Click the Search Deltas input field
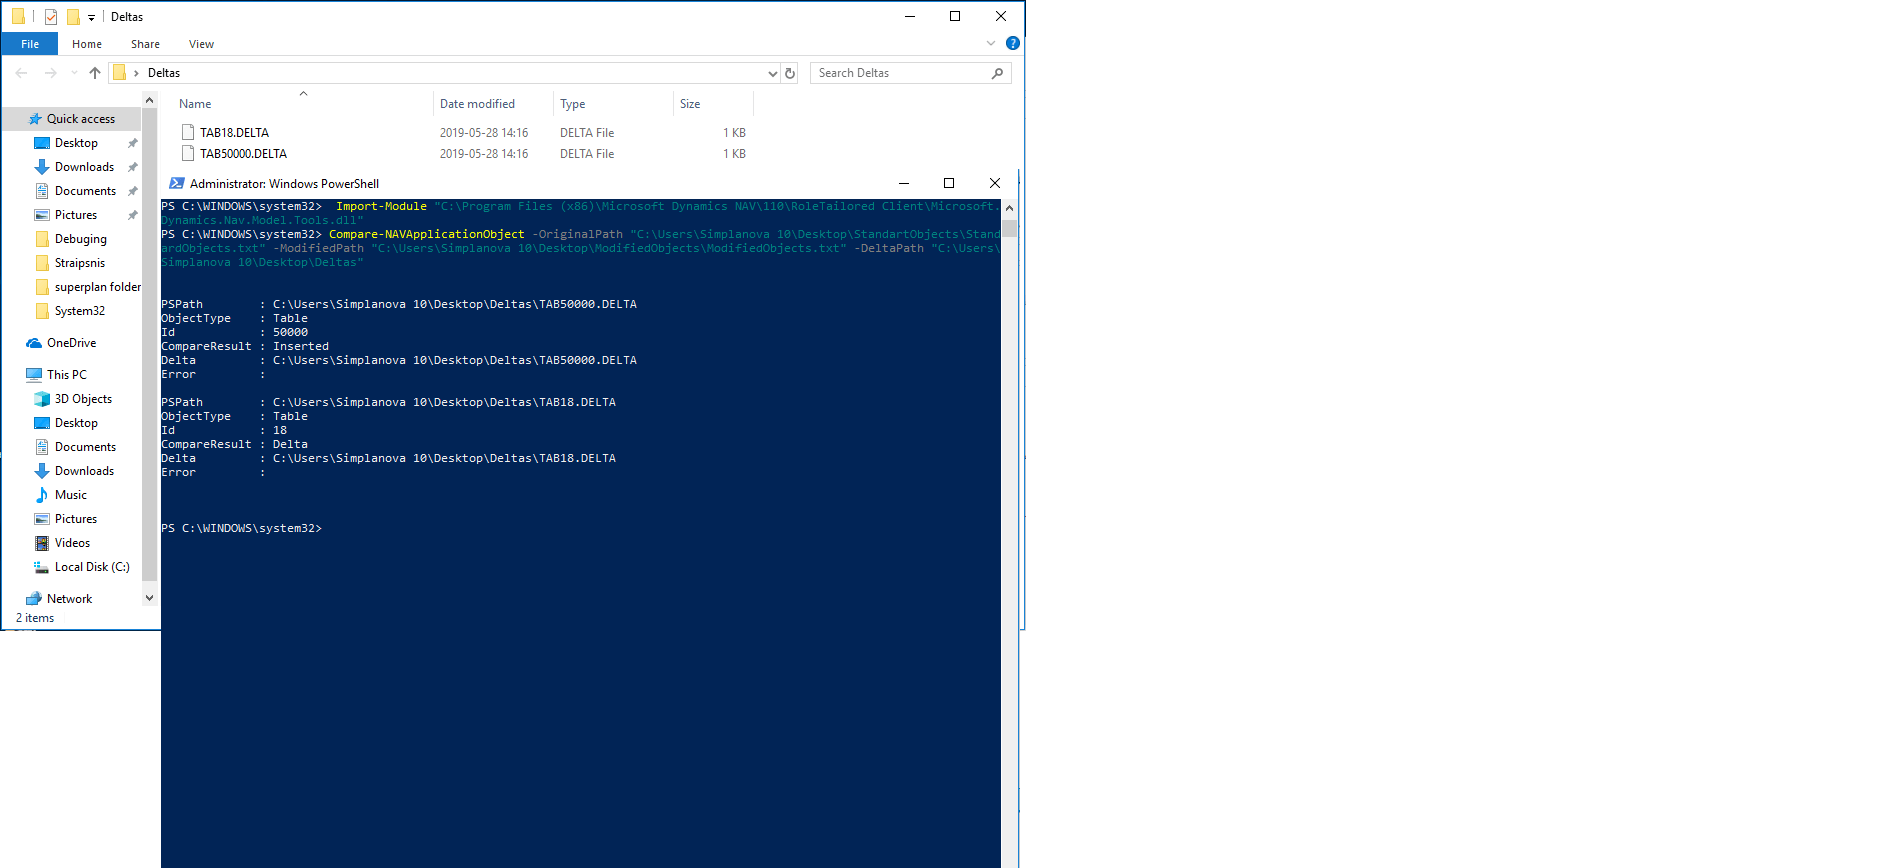The image size is (1897, 868). point(910,73)
